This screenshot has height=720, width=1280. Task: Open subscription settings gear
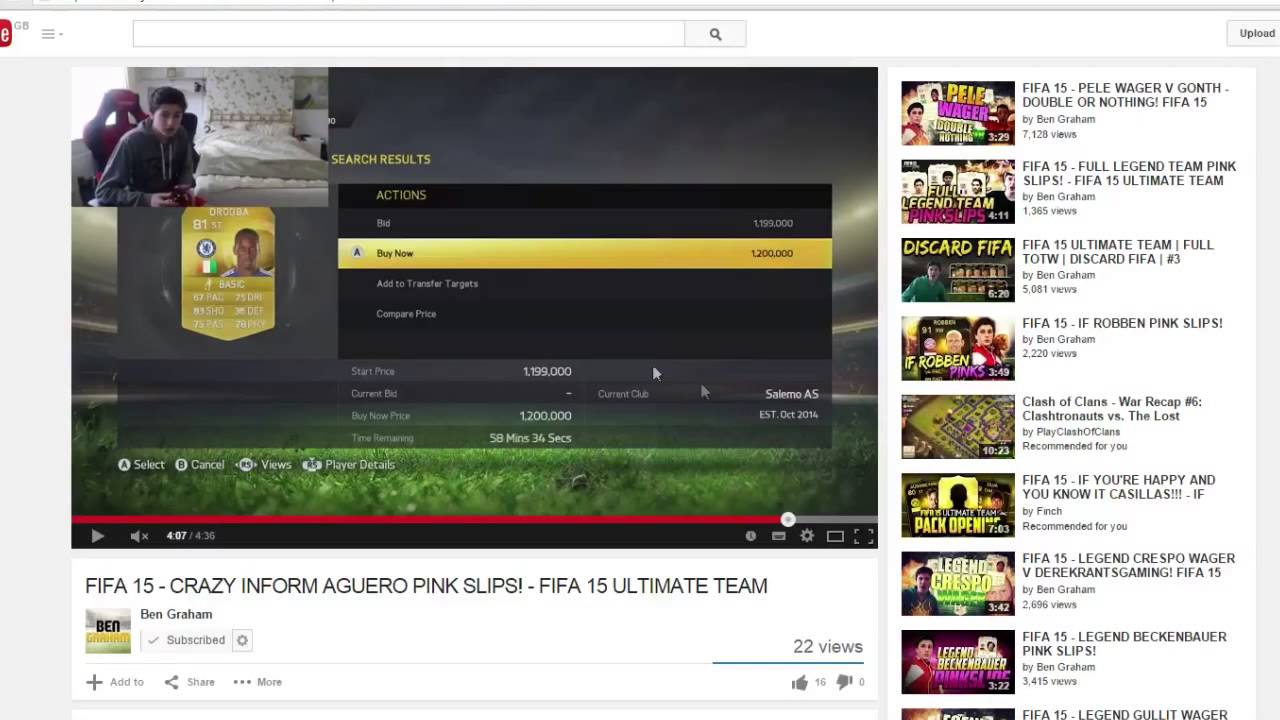point(242,640)
